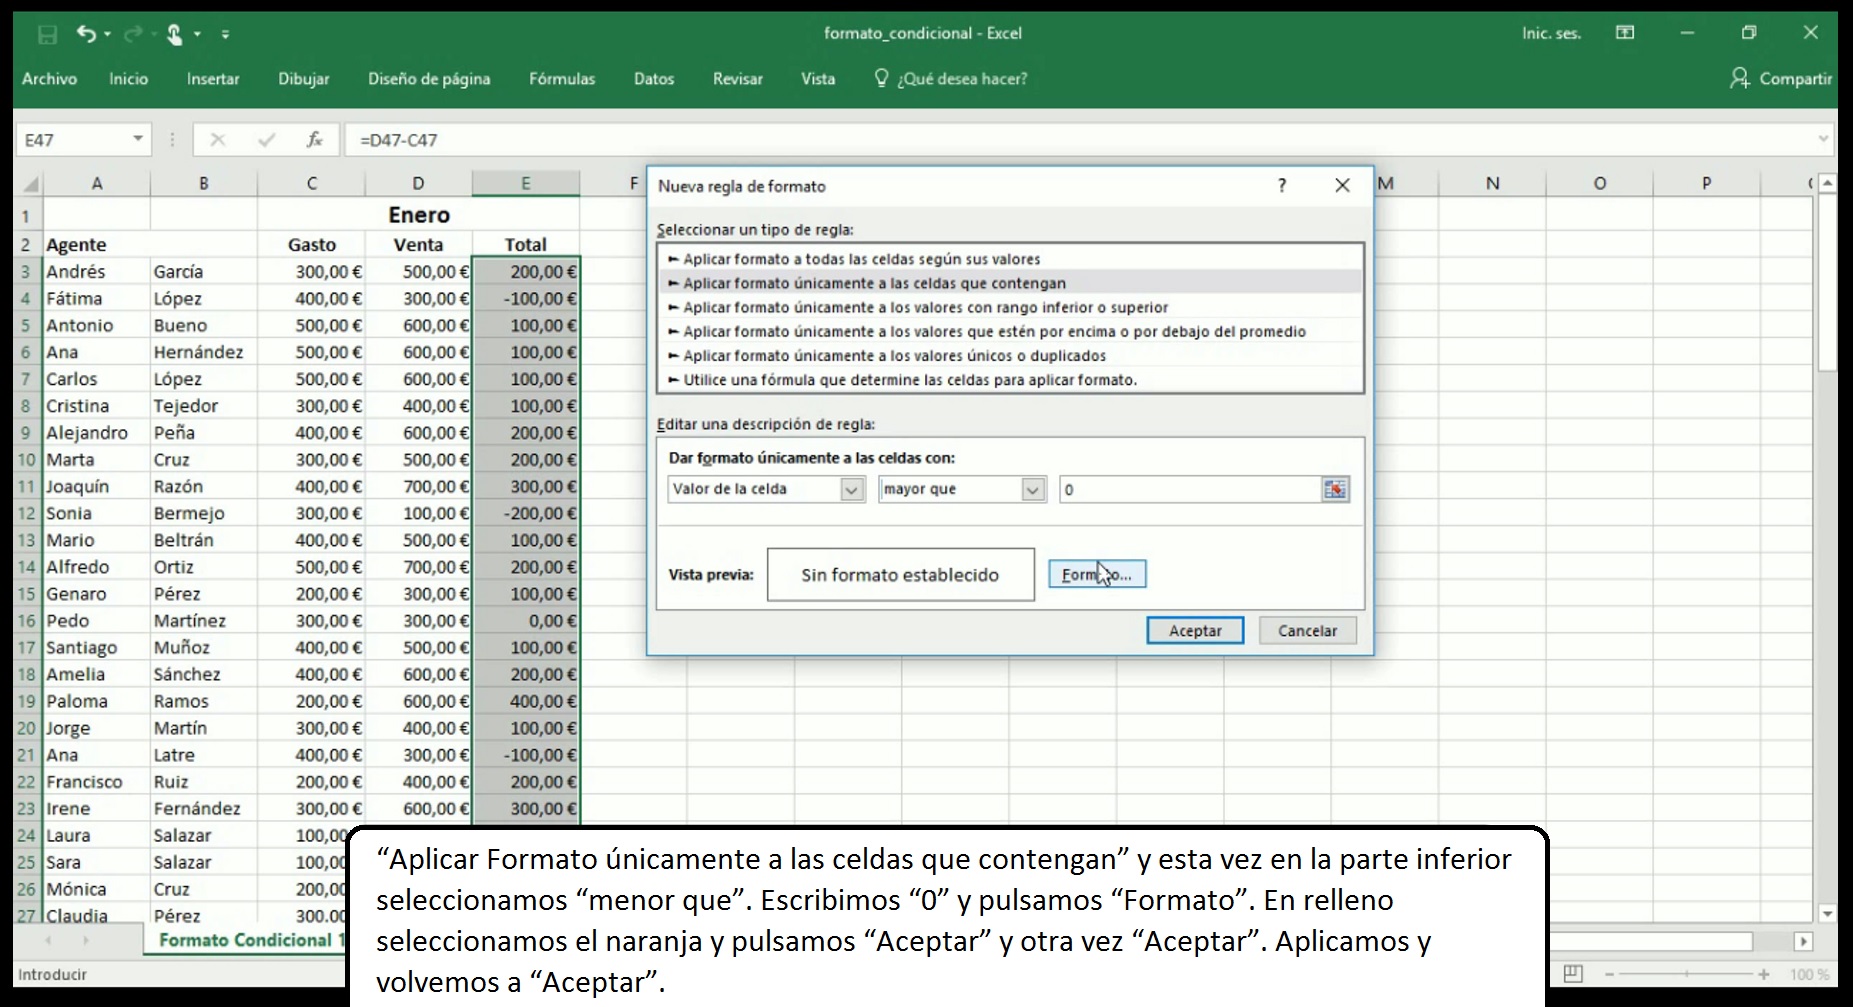Switch to Diseño de página tab
The image size is (1853, 1007).
[429, 78]
